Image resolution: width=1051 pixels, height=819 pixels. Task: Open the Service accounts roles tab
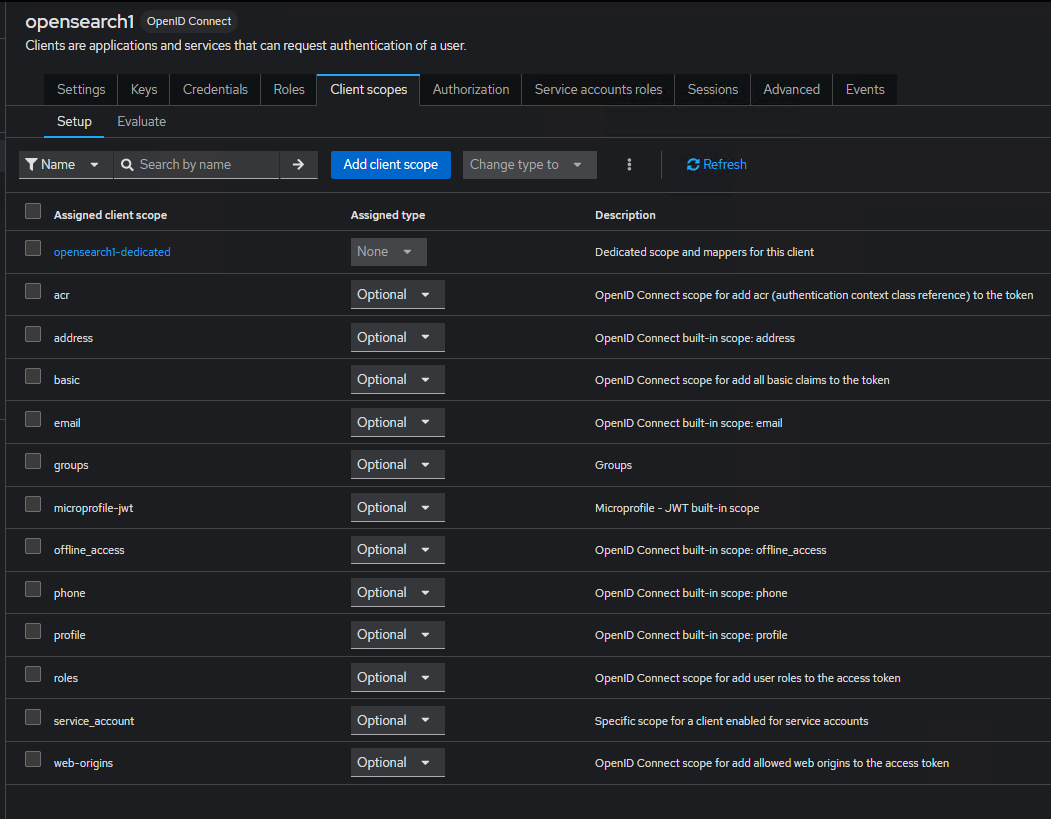(598, 90)
